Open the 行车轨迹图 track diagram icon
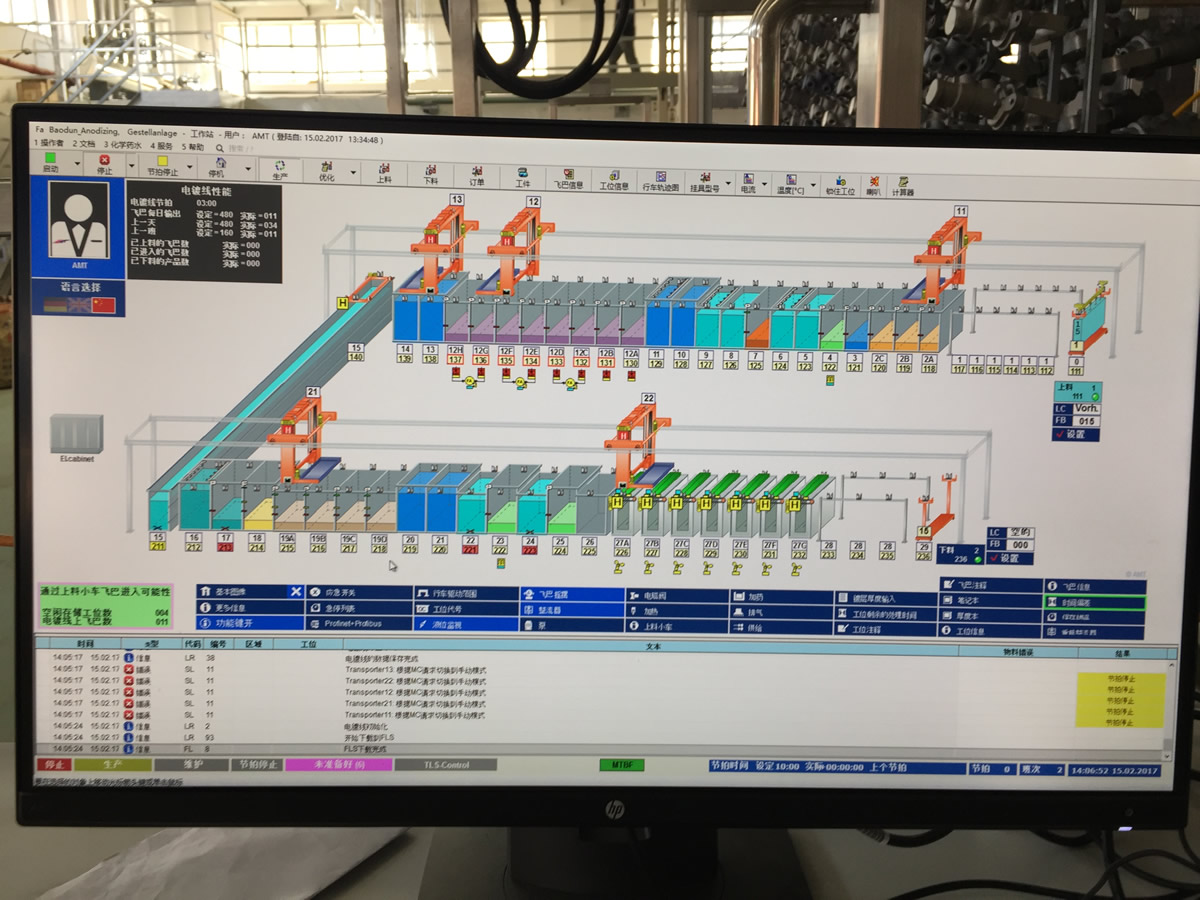The image size is (1200, 900). coord(661,179)
